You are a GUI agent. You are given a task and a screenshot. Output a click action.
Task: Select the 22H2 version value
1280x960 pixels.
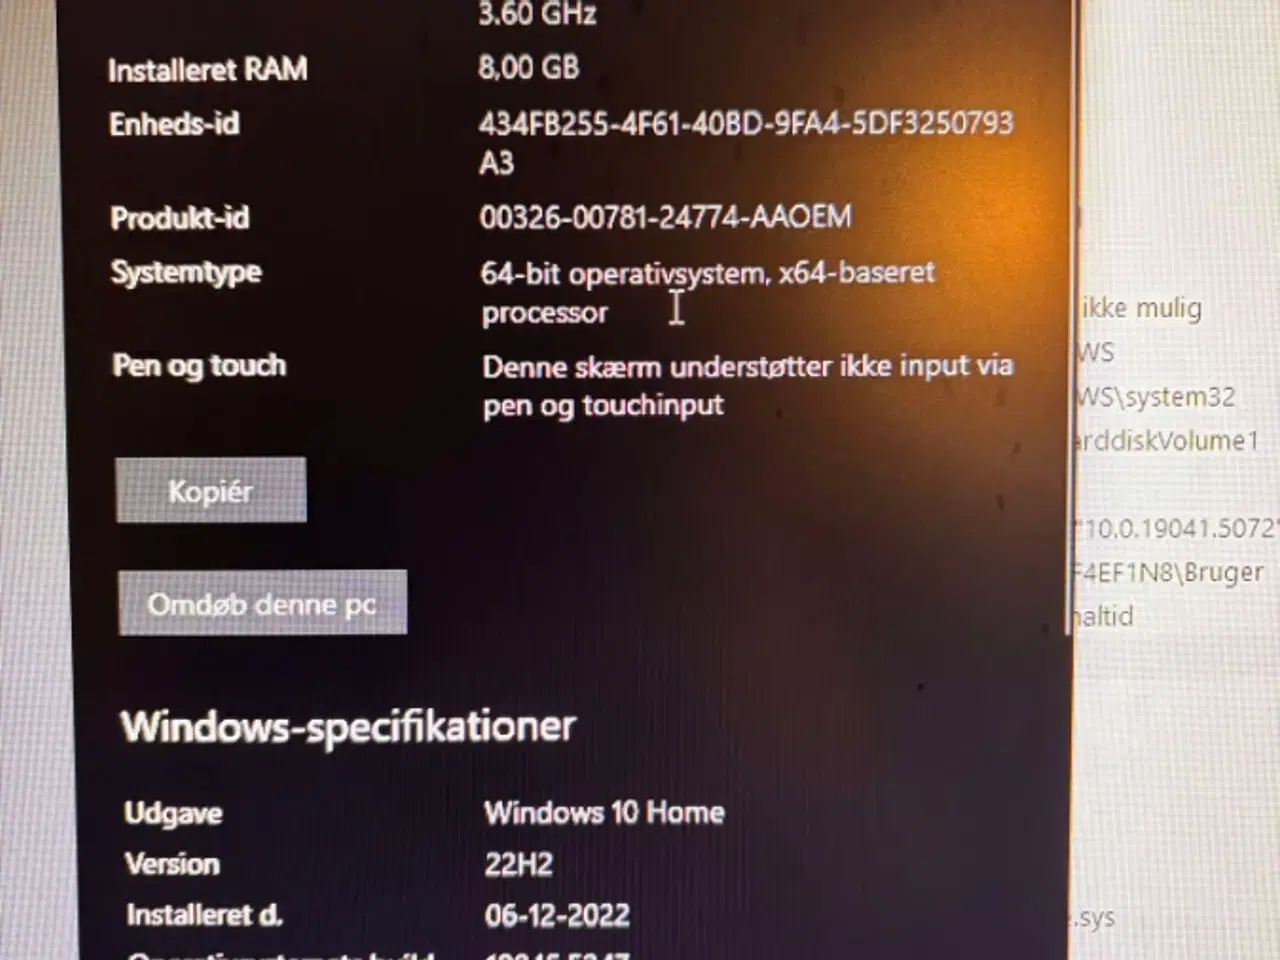tap(518, 864)
